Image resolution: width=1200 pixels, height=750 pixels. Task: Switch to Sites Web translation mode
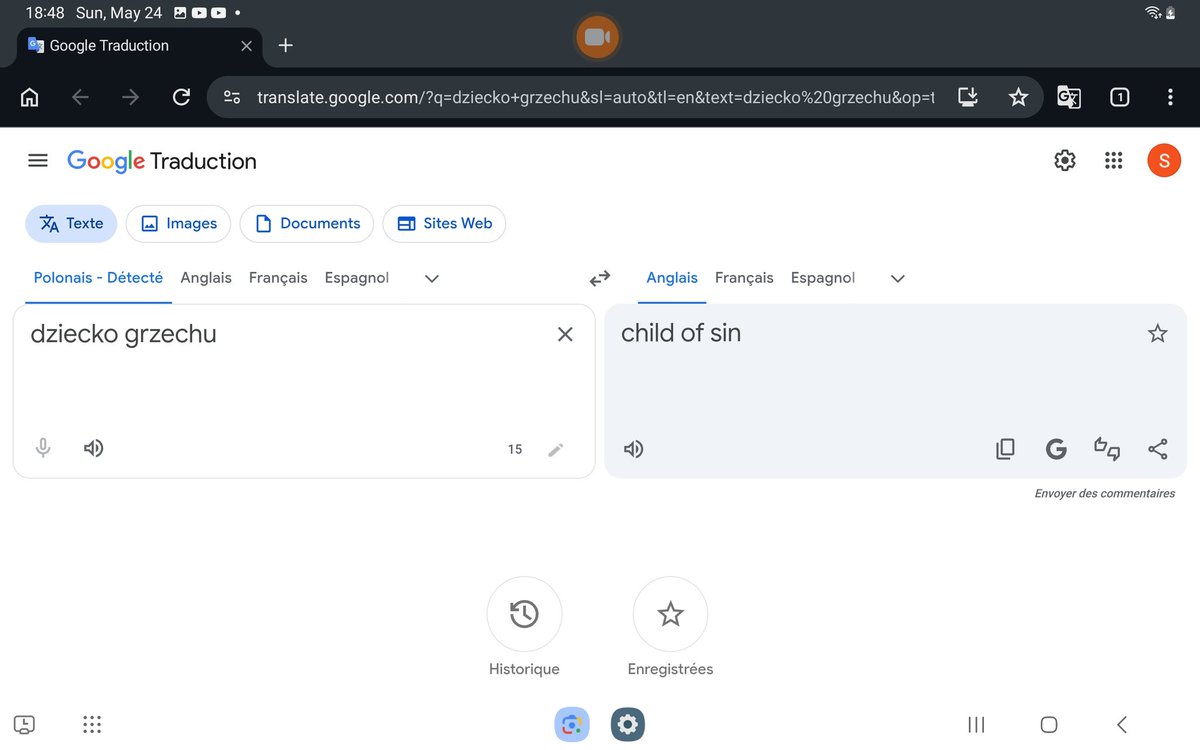tap(444, 224)
